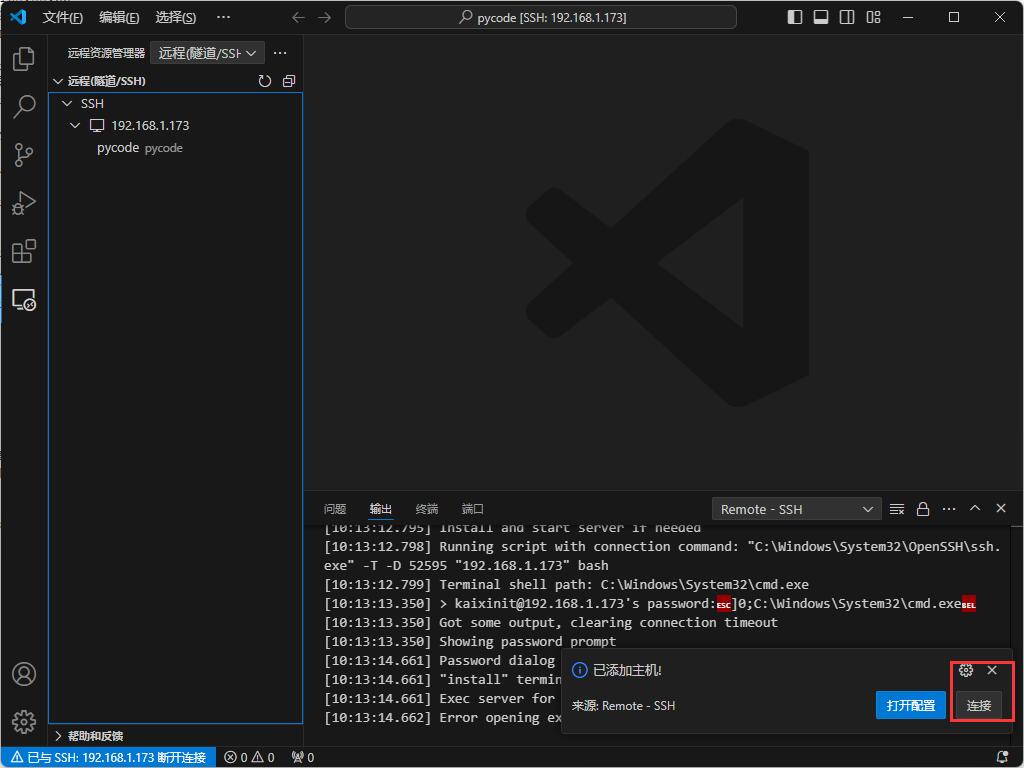Toggle the primary side bar layout button
The image size is (1024, 768).
coord(795,17)
